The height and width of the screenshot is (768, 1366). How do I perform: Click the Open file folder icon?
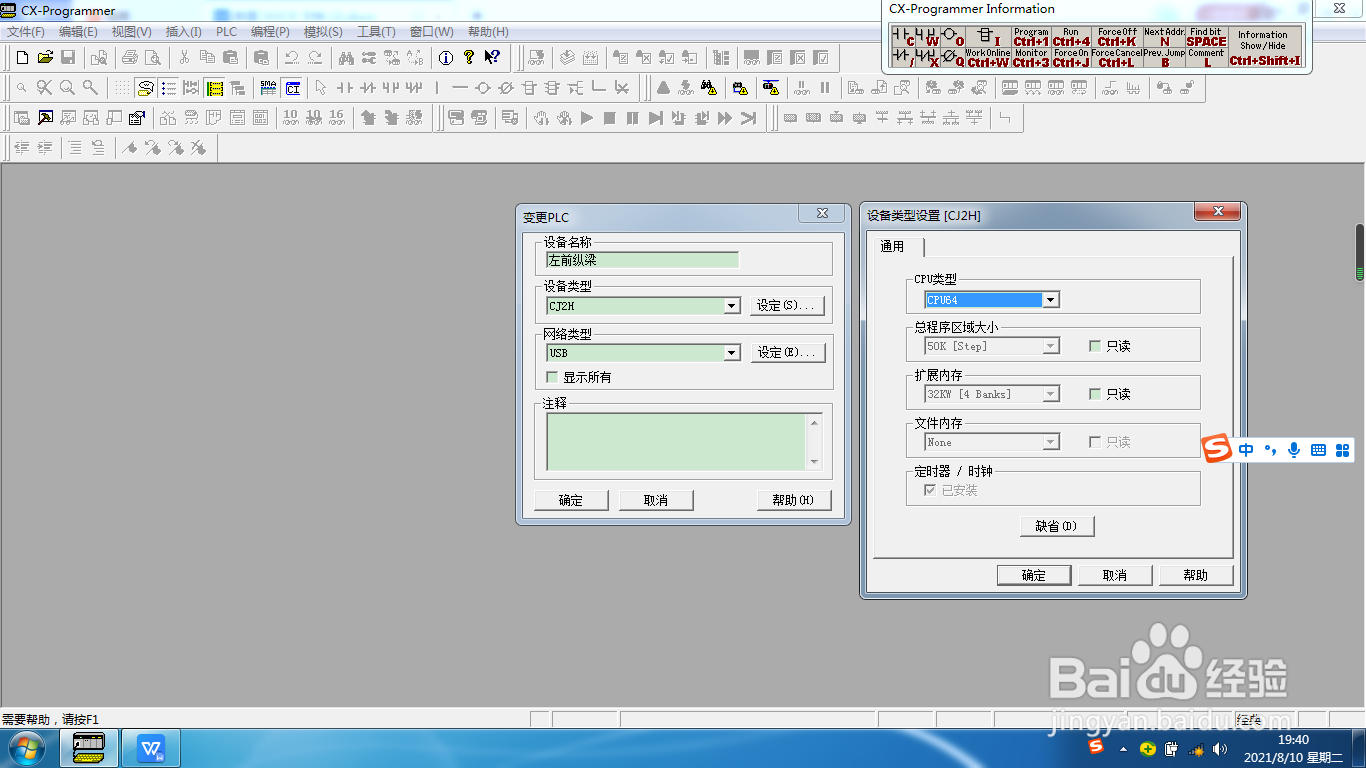tap(45, 57)
